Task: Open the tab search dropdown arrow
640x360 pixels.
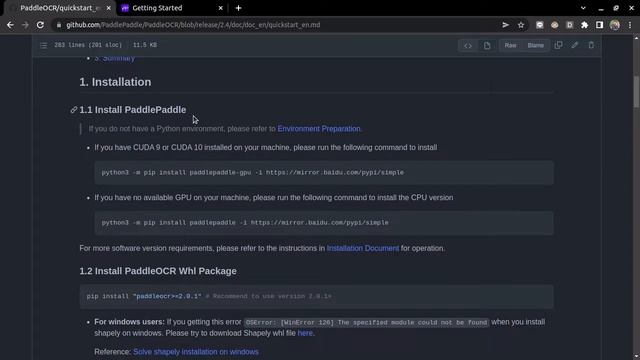Action: (x=583, y=8)
